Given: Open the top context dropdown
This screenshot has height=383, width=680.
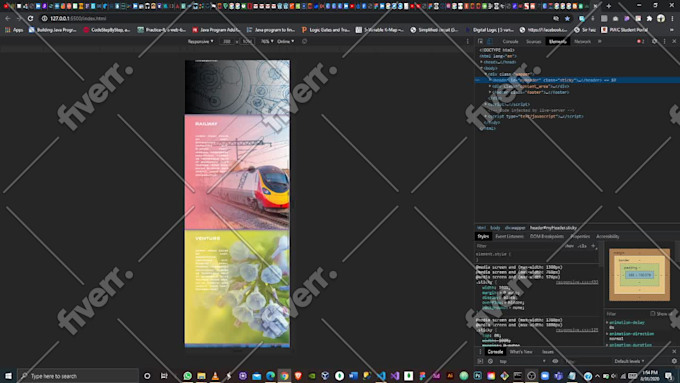Looking at the screenshot, I should point(523,361).
